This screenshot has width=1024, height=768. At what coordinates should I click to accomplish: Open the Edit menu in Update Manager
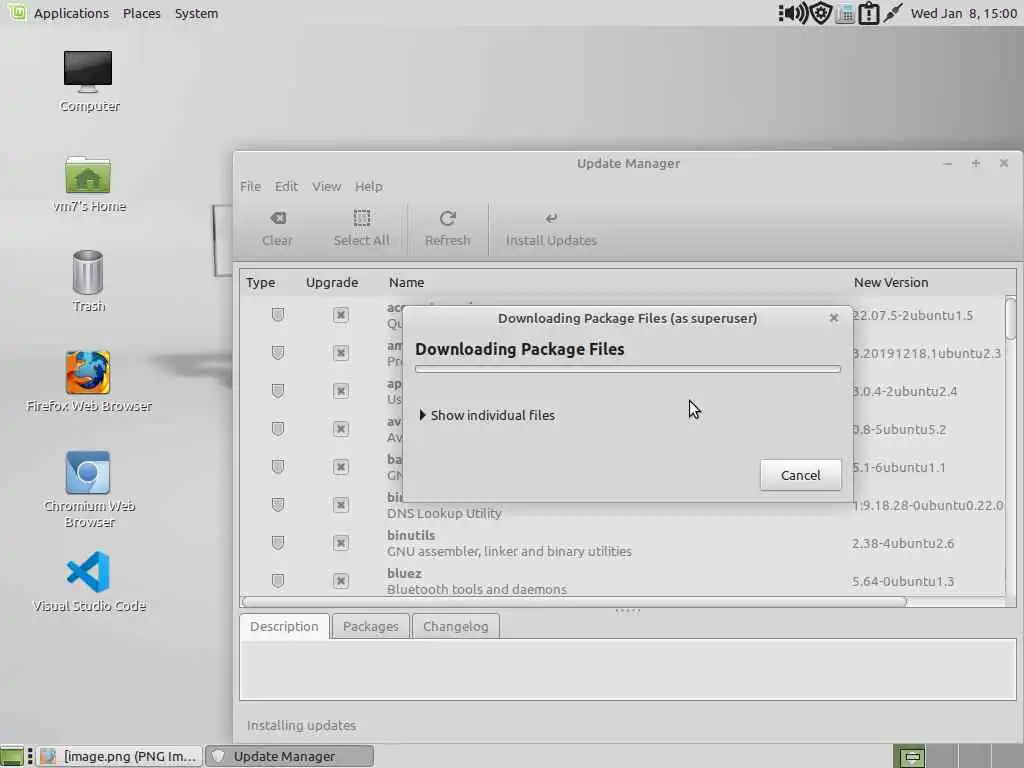pos(286,186)
